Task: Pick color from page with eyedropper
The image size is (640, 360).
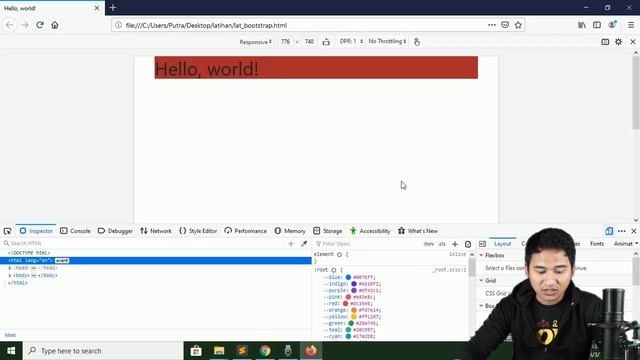Action: pyautogui.click(x=304, y=244)
